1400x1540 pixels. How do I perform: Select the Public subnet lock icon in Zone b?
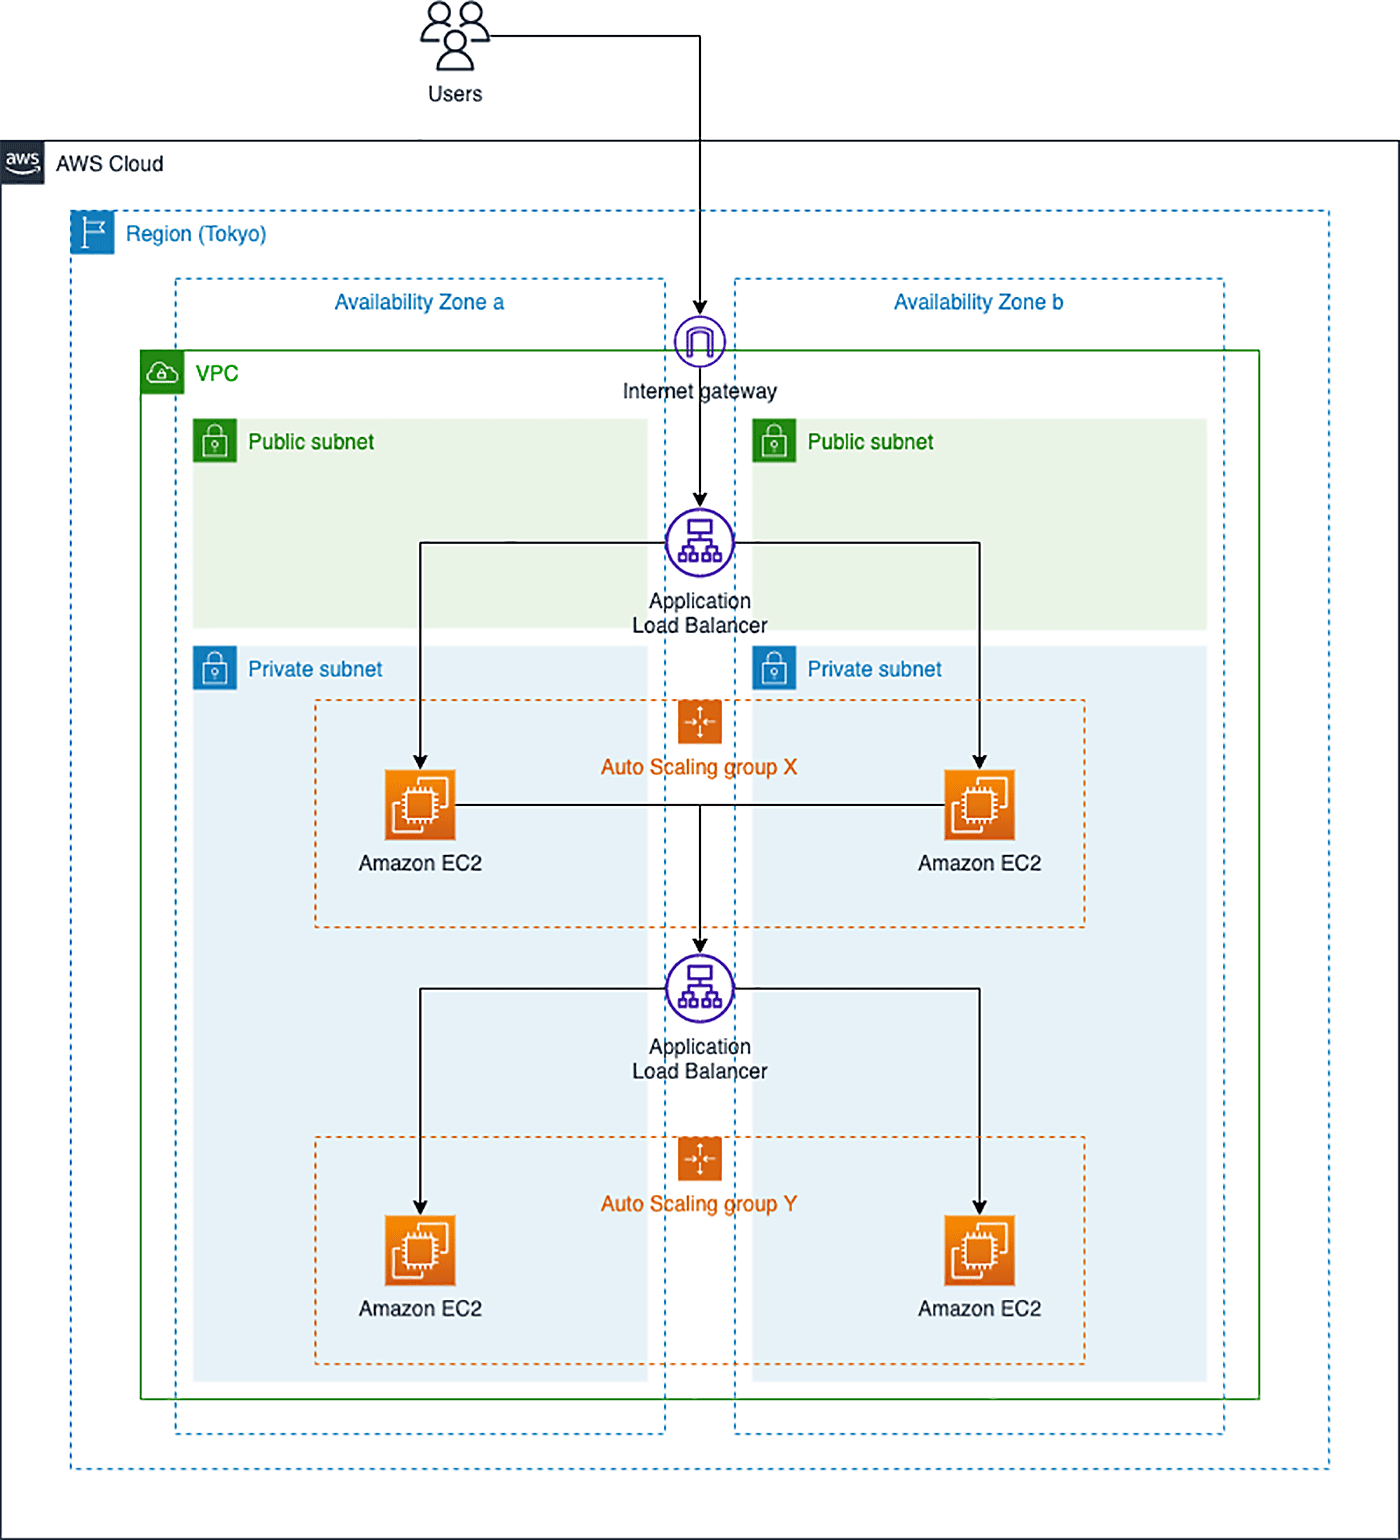[x=774, y=441]
